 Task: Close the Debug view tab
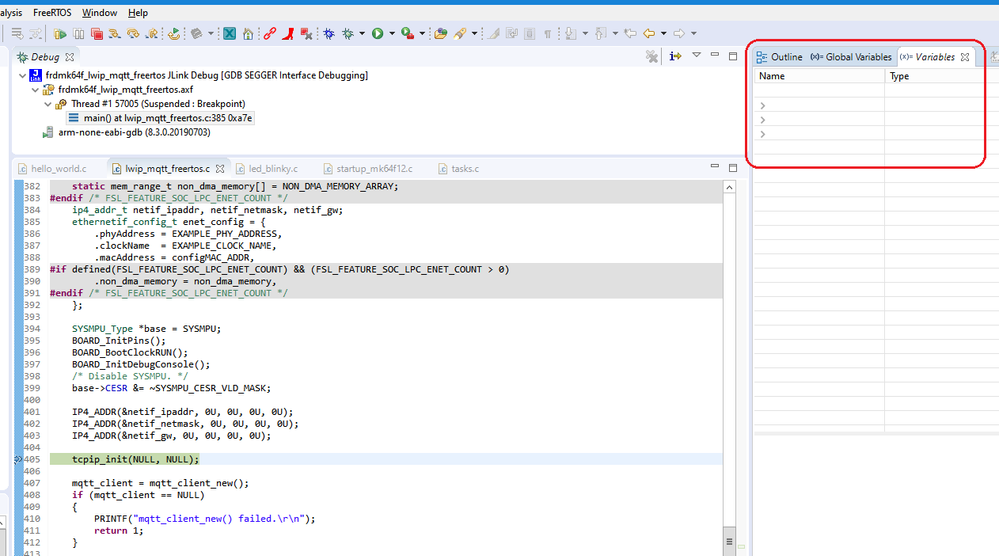click(69, 57)
